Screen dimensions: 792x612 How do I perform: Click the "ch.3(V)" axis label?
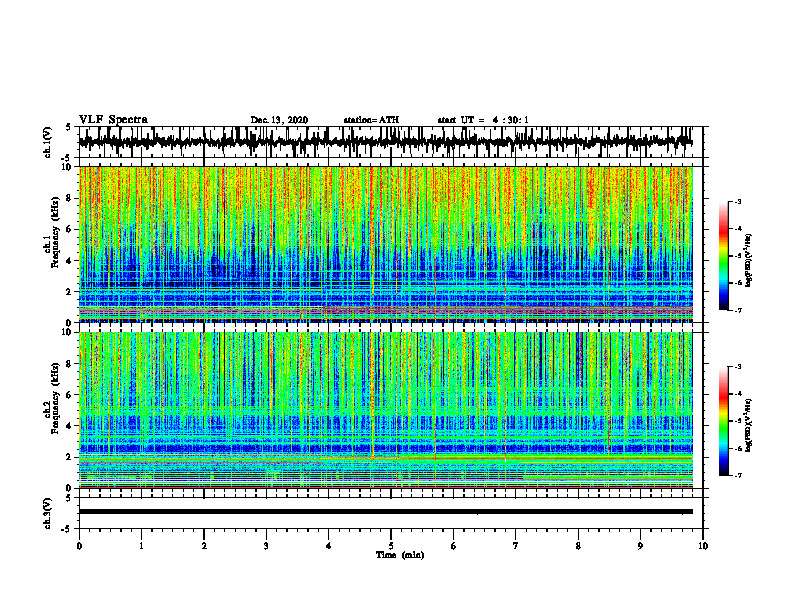pos(48,513)
